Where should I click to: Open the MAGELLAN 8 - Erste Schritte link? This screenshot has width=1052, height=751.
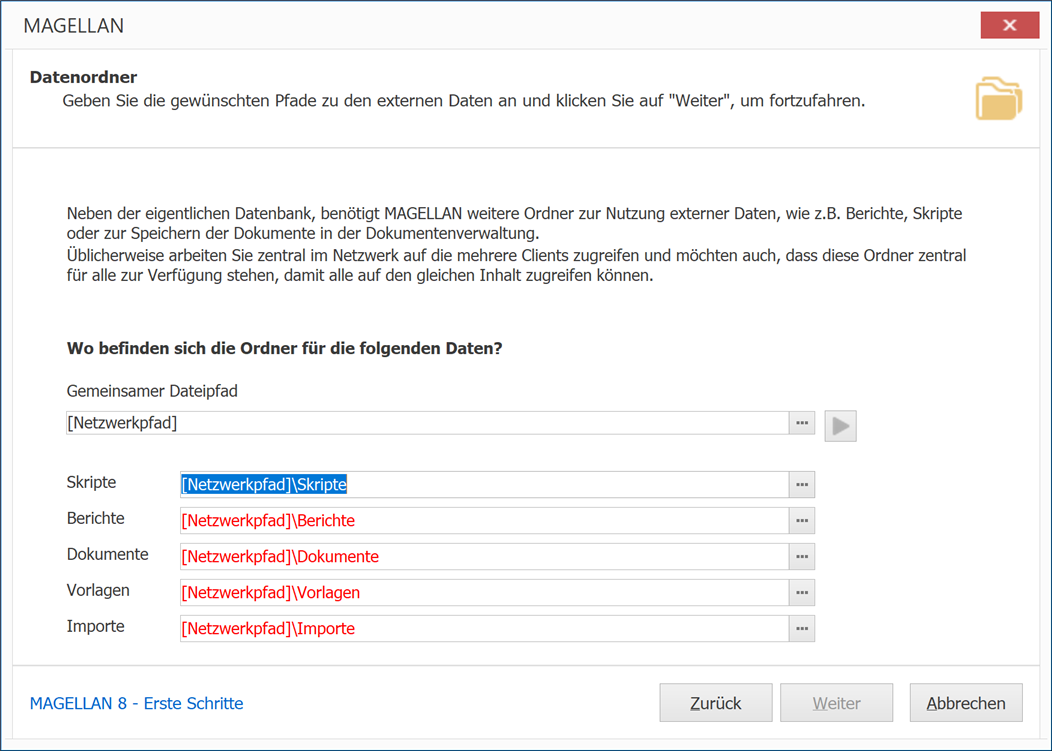click(137, 703)
